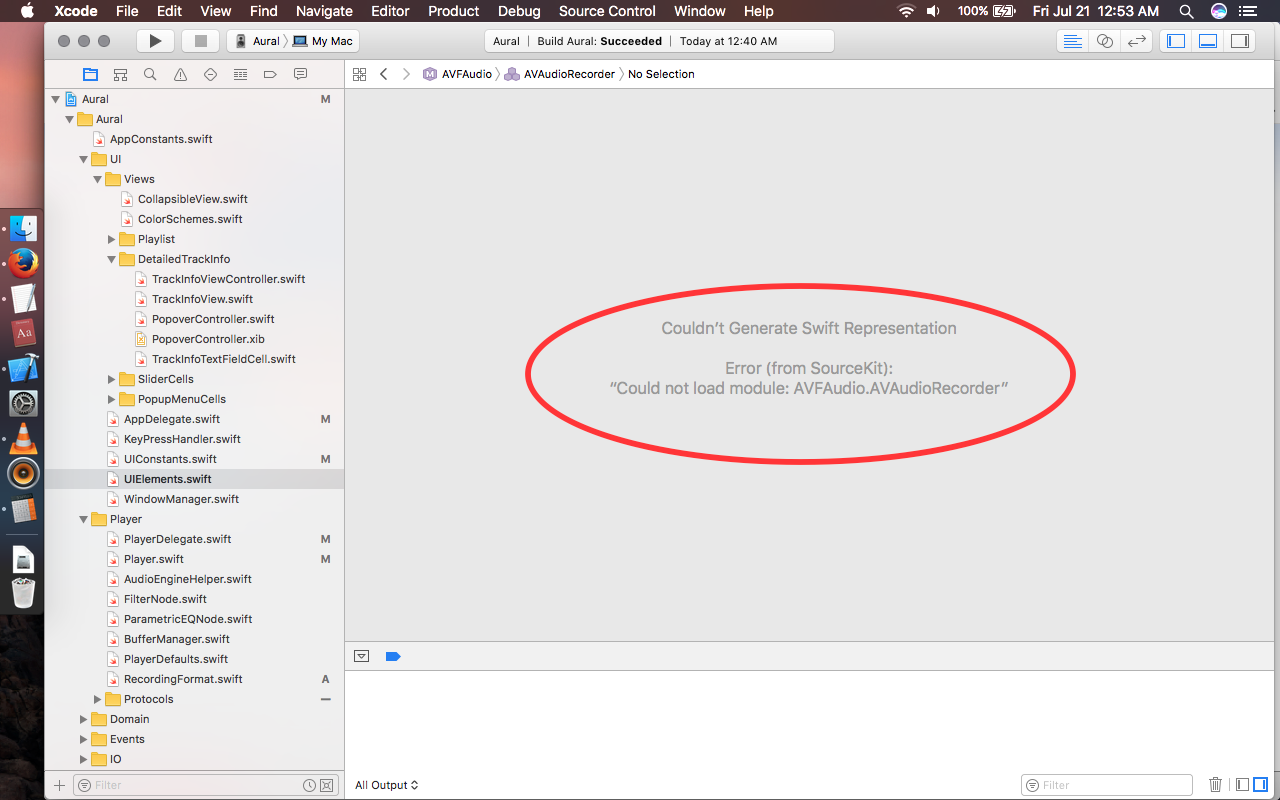Viewport: 1280px width, 800px height.
Task: Expand the Domain folder
Action: click(84, 719)
